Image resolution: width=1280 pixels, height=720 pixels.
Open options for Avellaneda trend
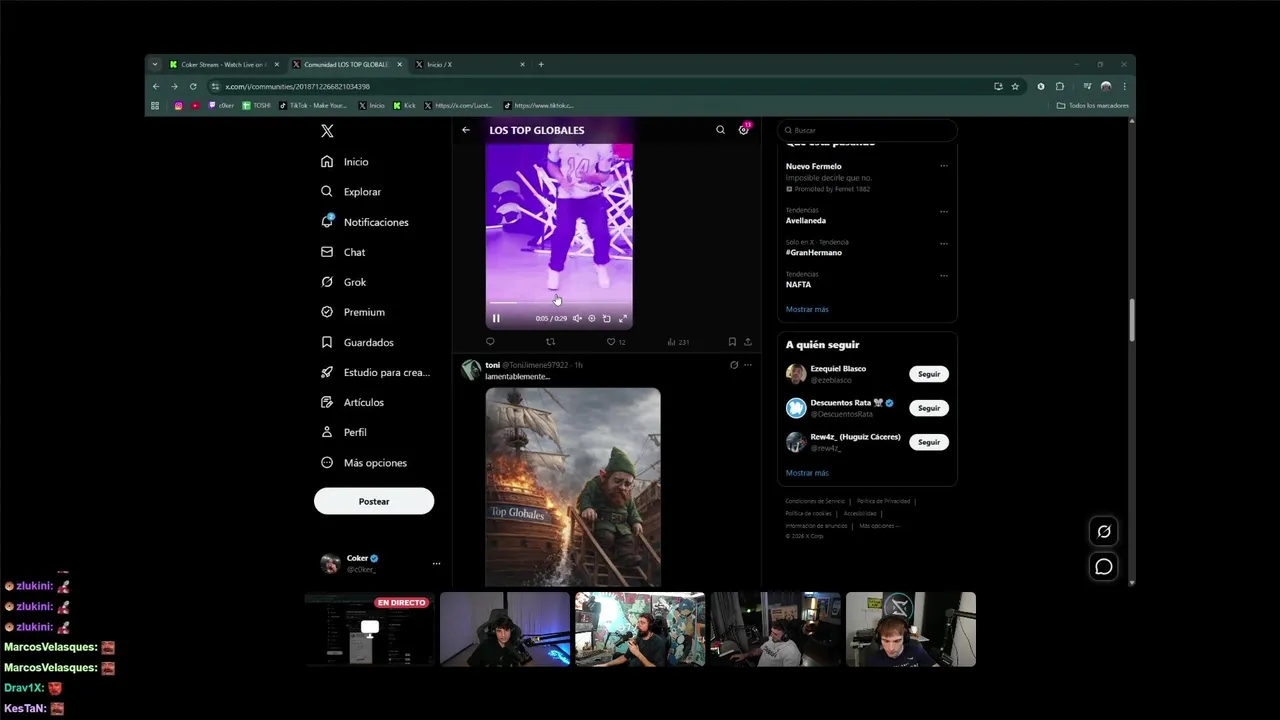944,212
